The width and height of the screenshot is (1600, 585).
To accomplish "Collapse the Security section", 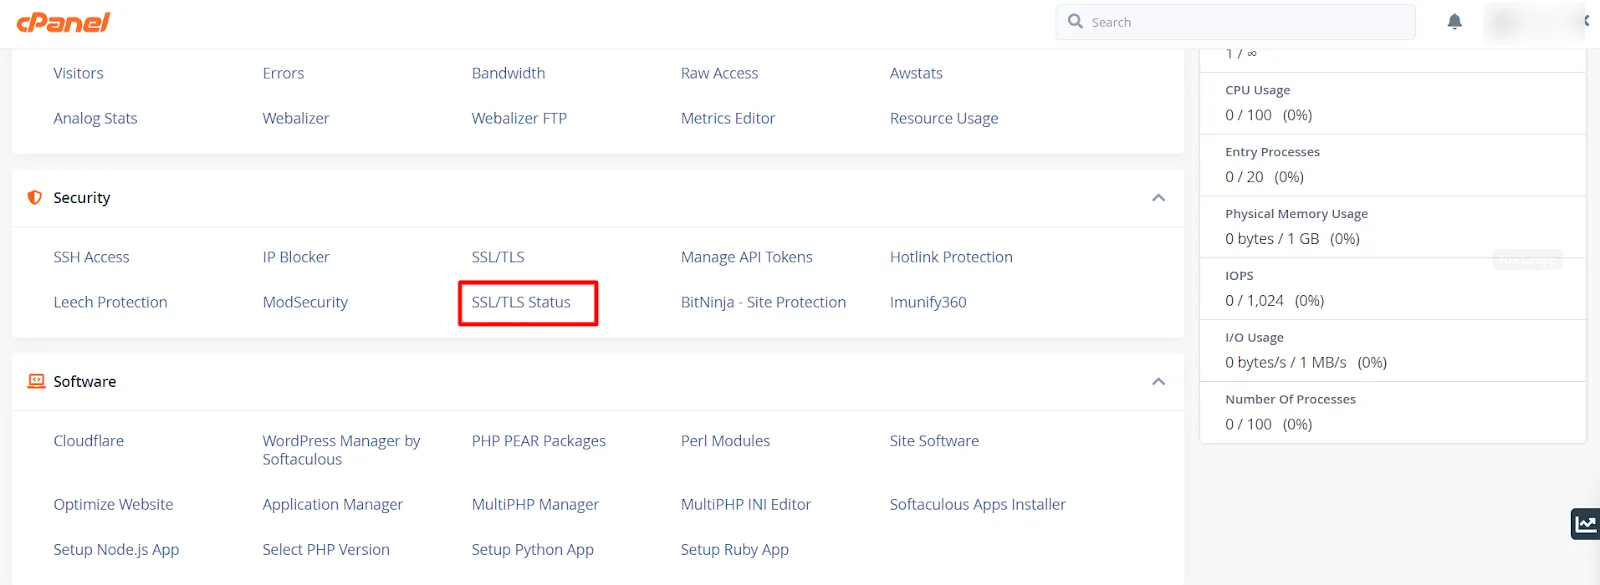I will point(1158,198).
